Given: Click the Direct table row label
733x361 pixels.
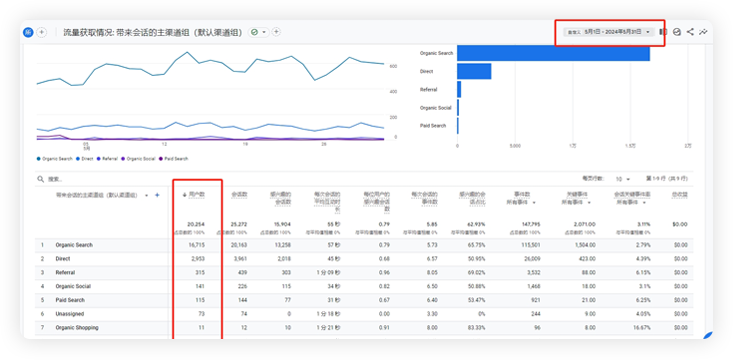Looking at the screenshot, I should [63, 259].
